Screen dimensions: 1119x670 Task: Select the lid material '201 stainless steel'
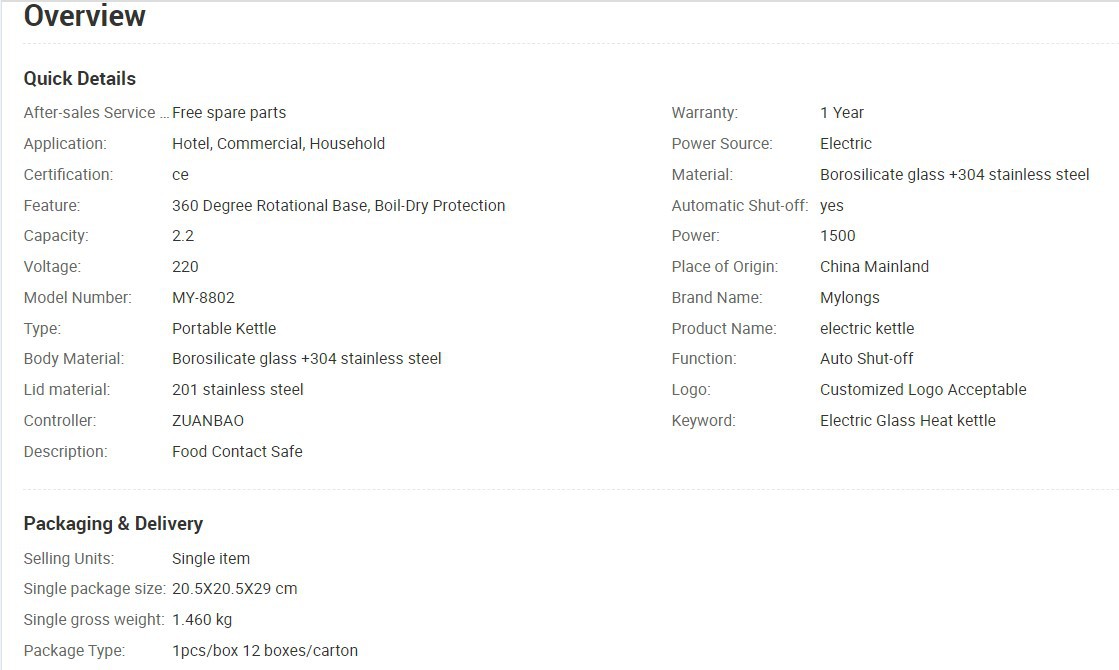coord(238,389)
